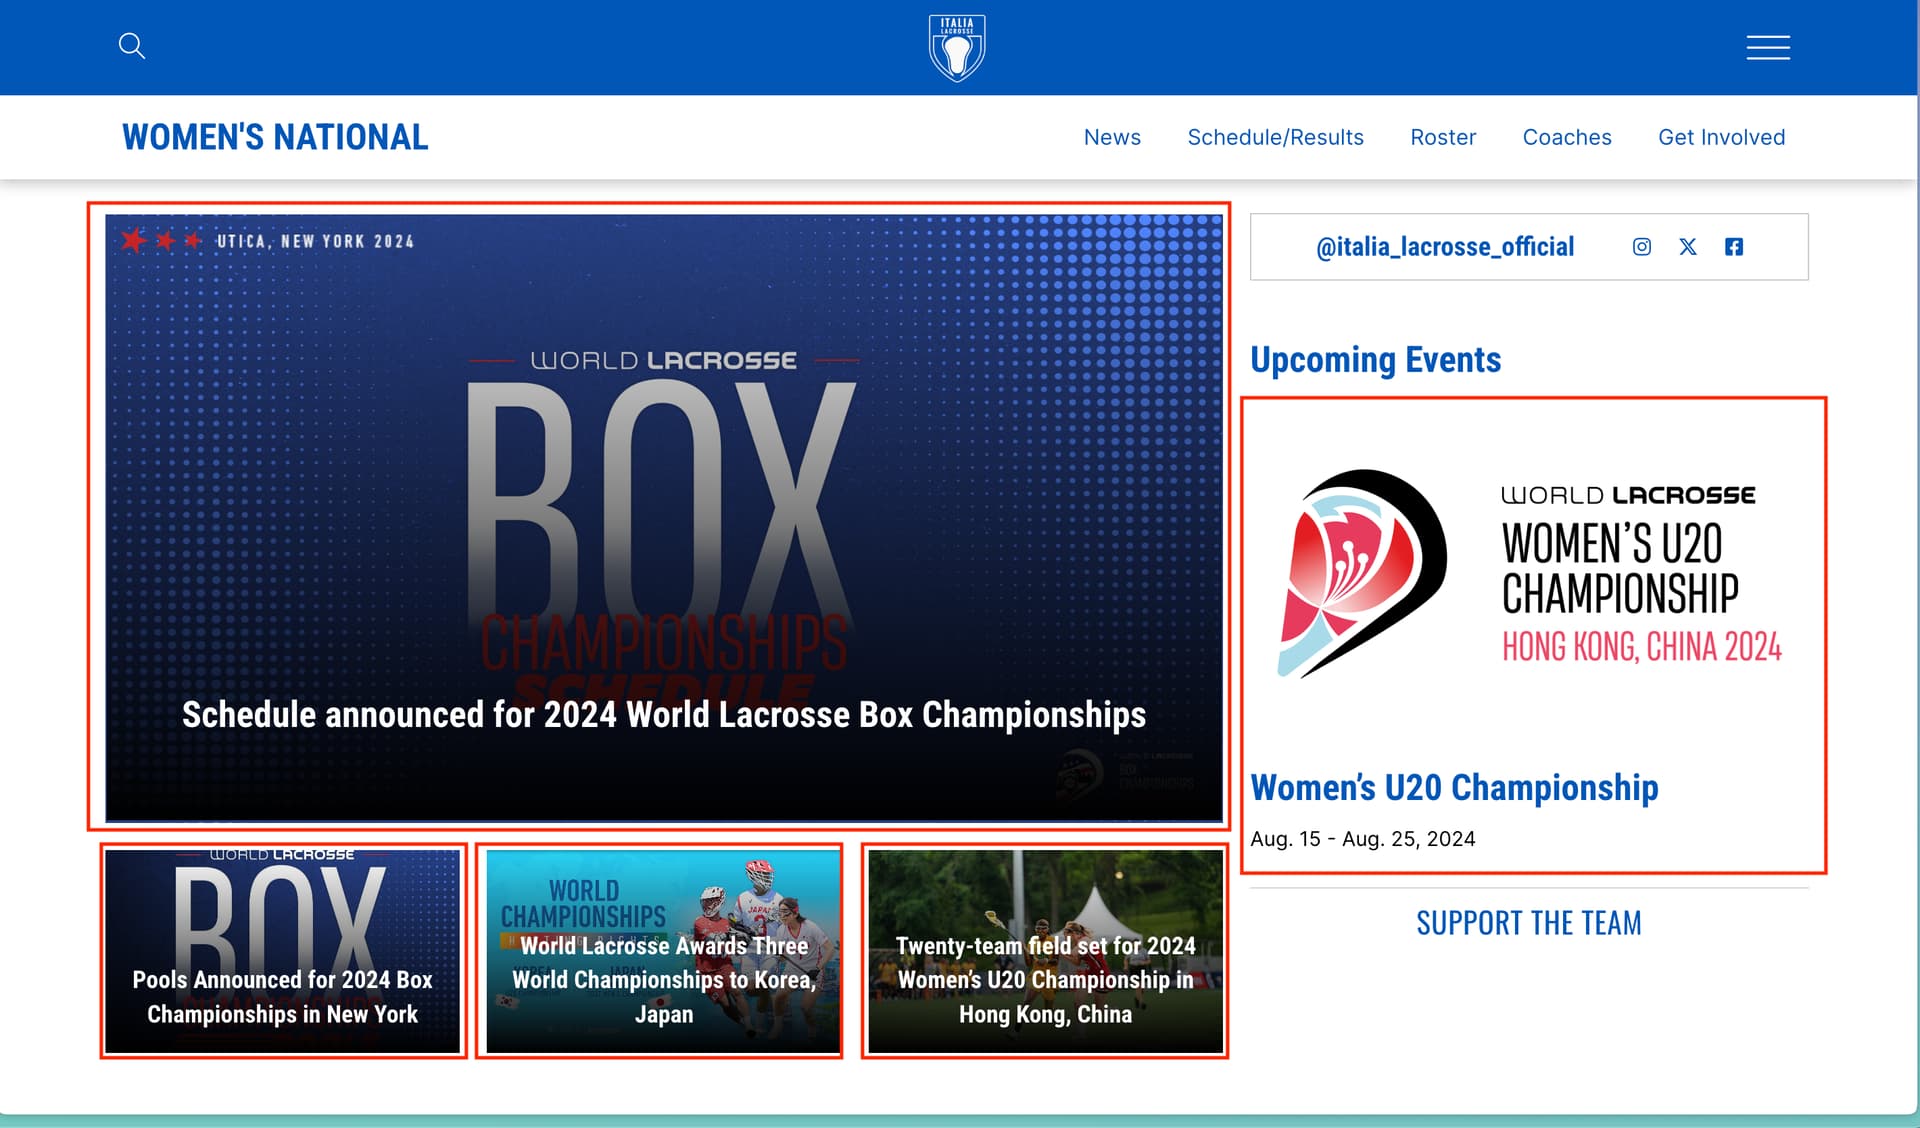
Task: Click the SUPPORT THE TEAM link
Action: (x=1529, y=922)
